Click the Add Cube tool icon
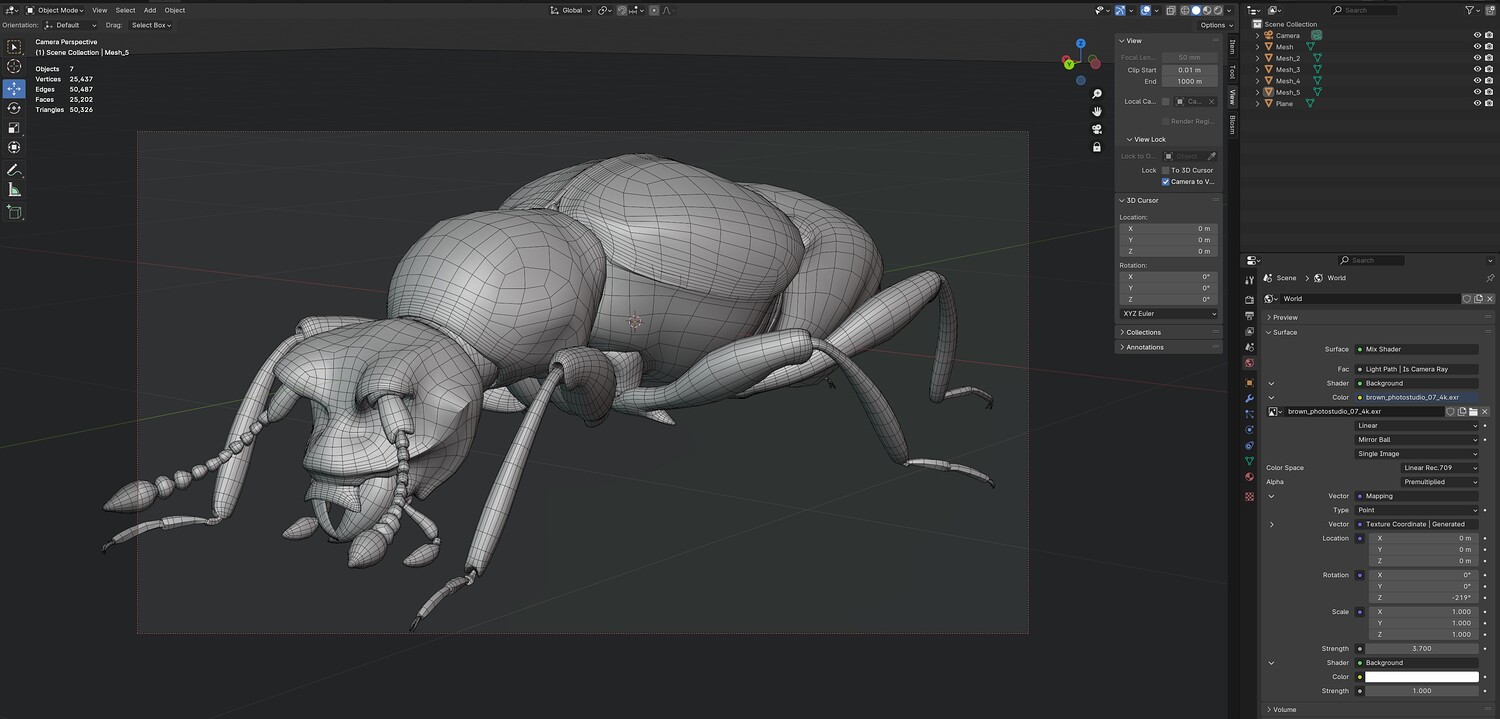1500x719 pixels. pos(14,212)
